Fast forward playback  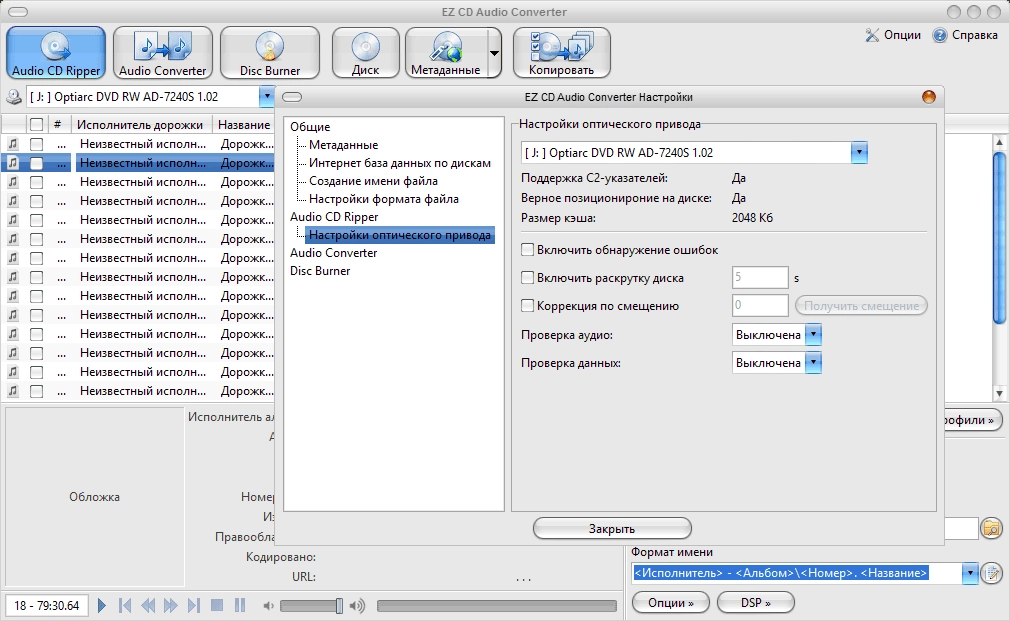(x=171, y=606)
